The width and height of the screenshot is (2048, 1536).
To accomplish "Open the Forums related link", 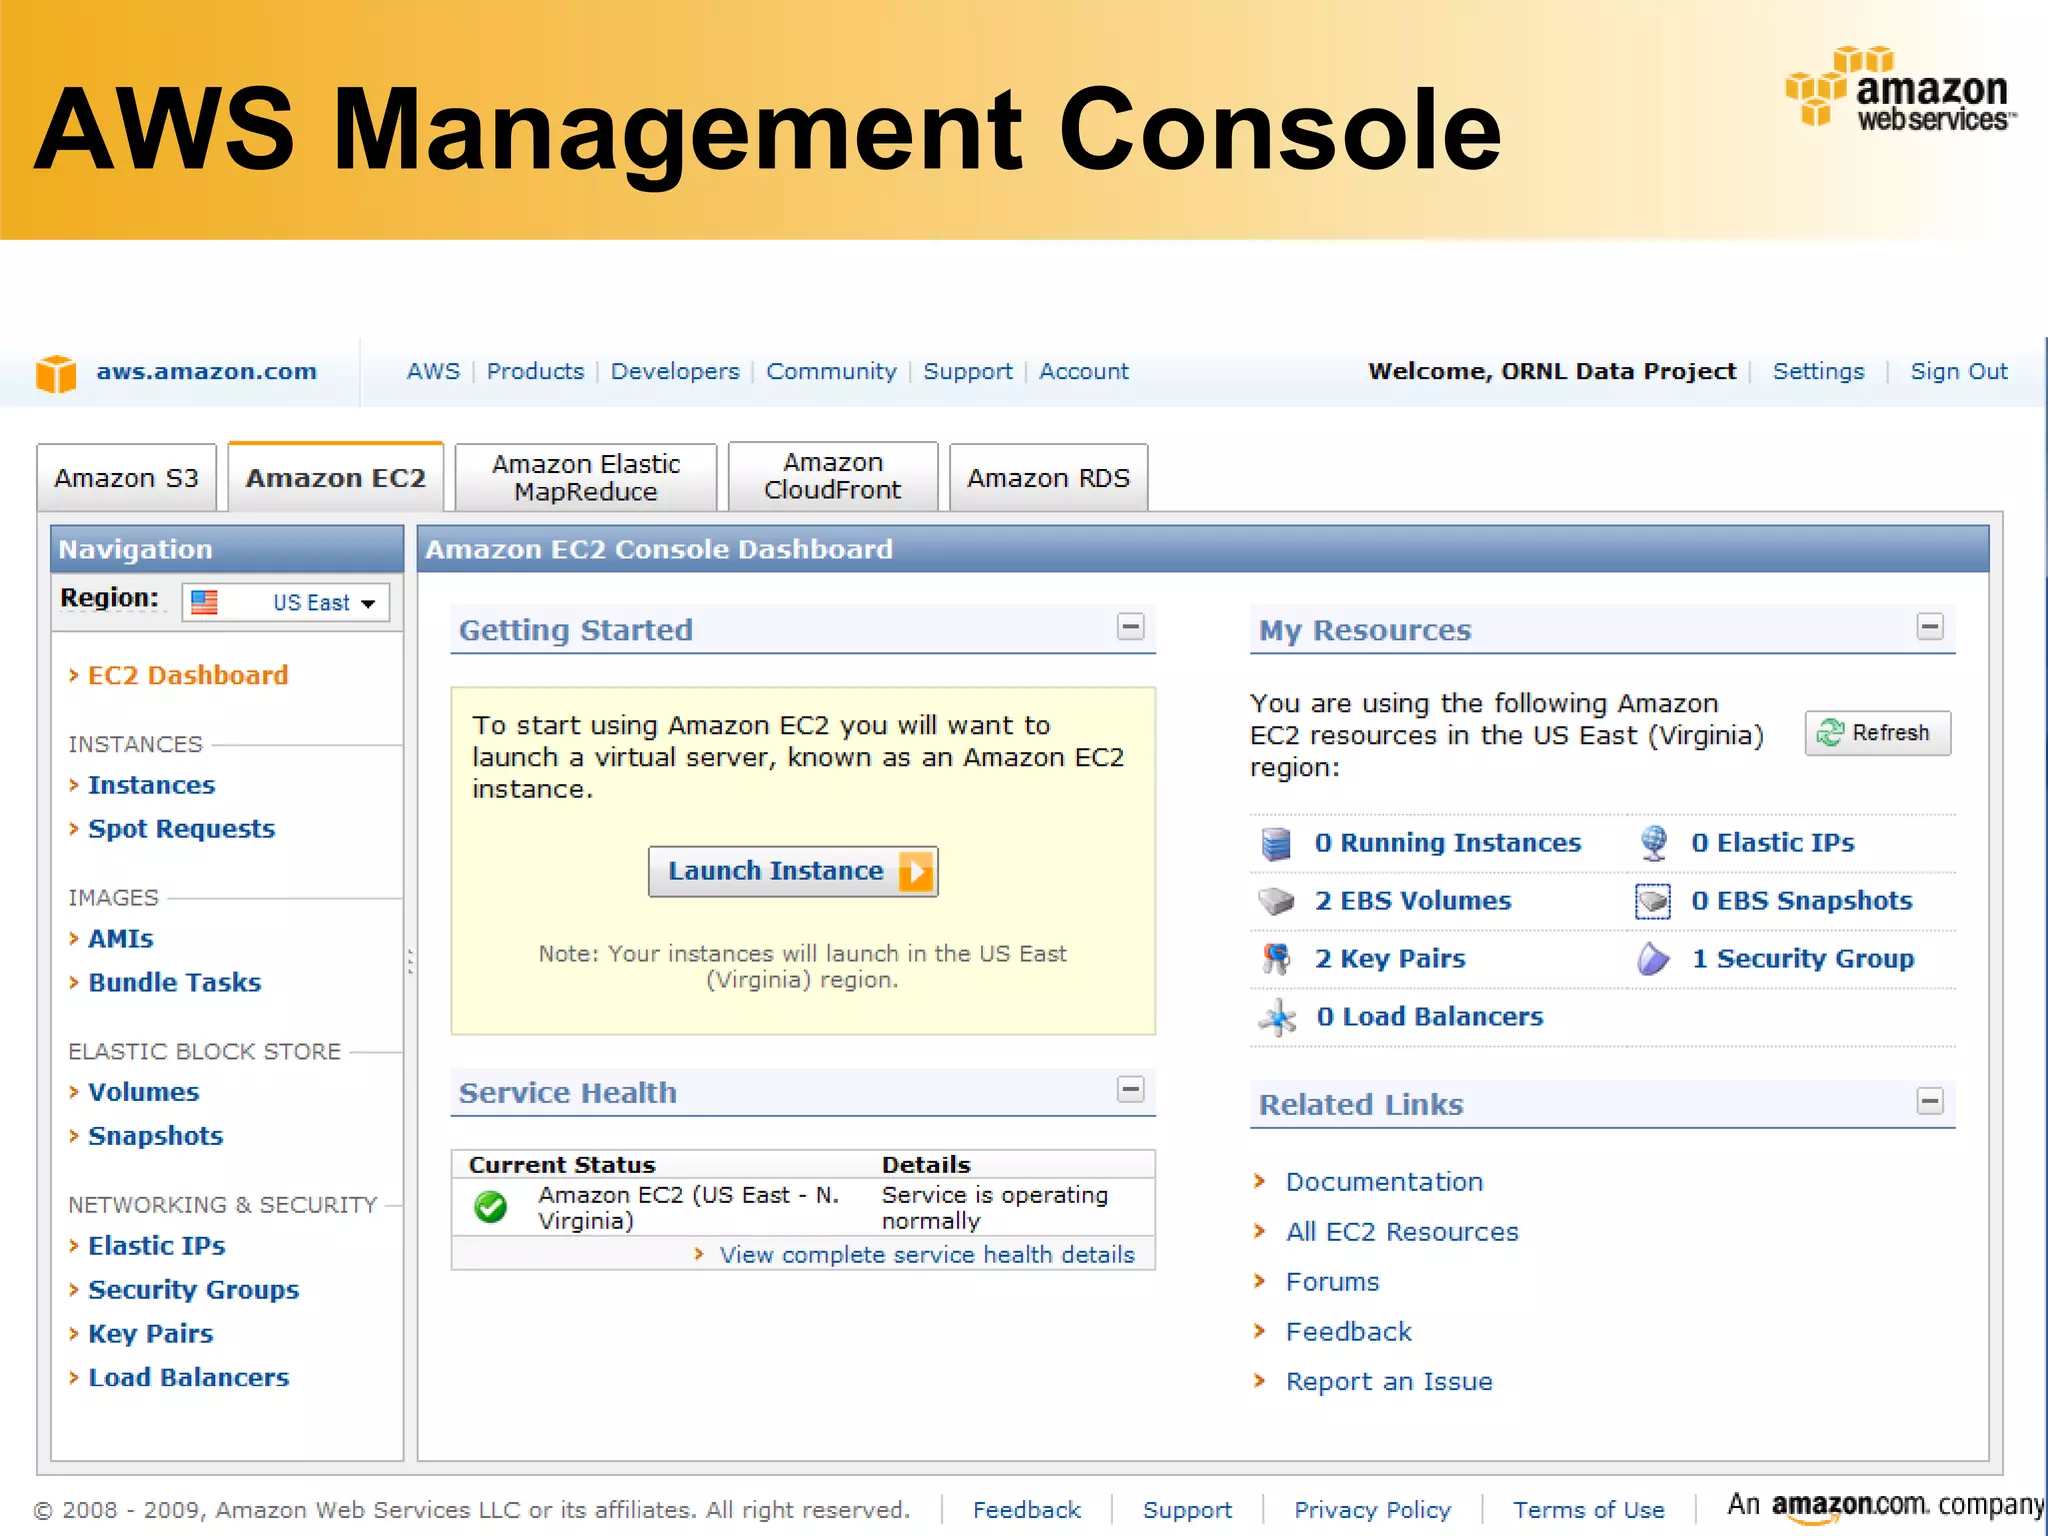I will [x=1332, y=1282].
